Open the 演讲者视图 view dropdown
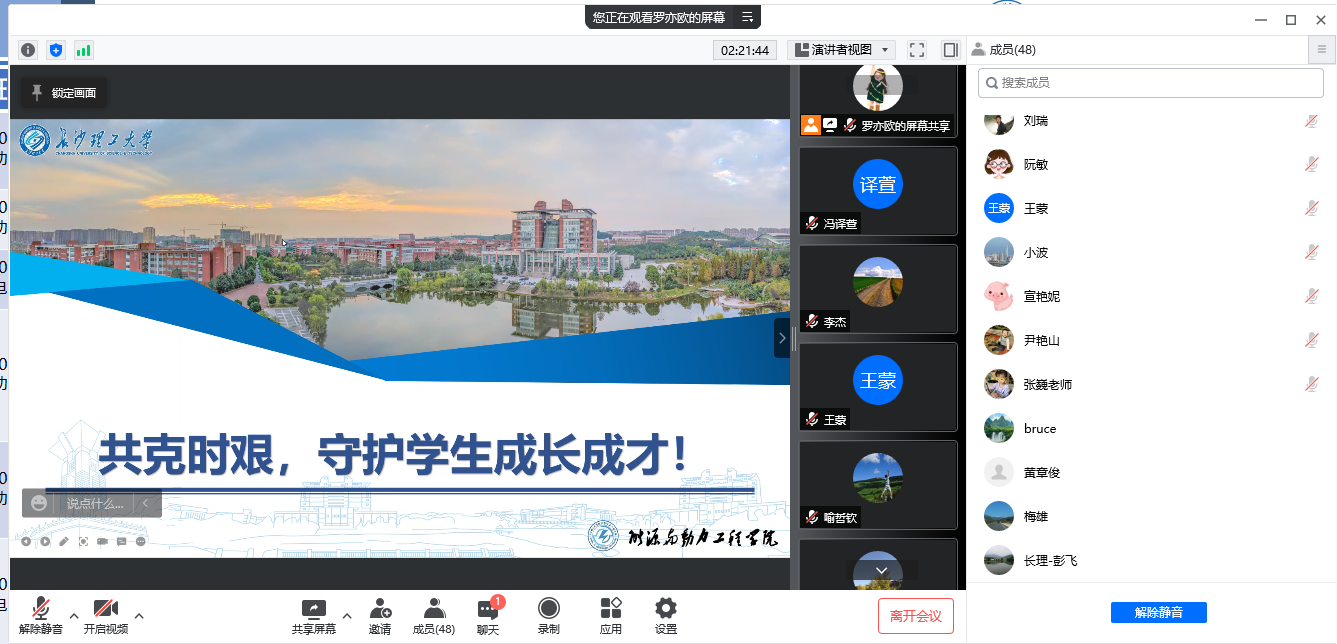 841,50
